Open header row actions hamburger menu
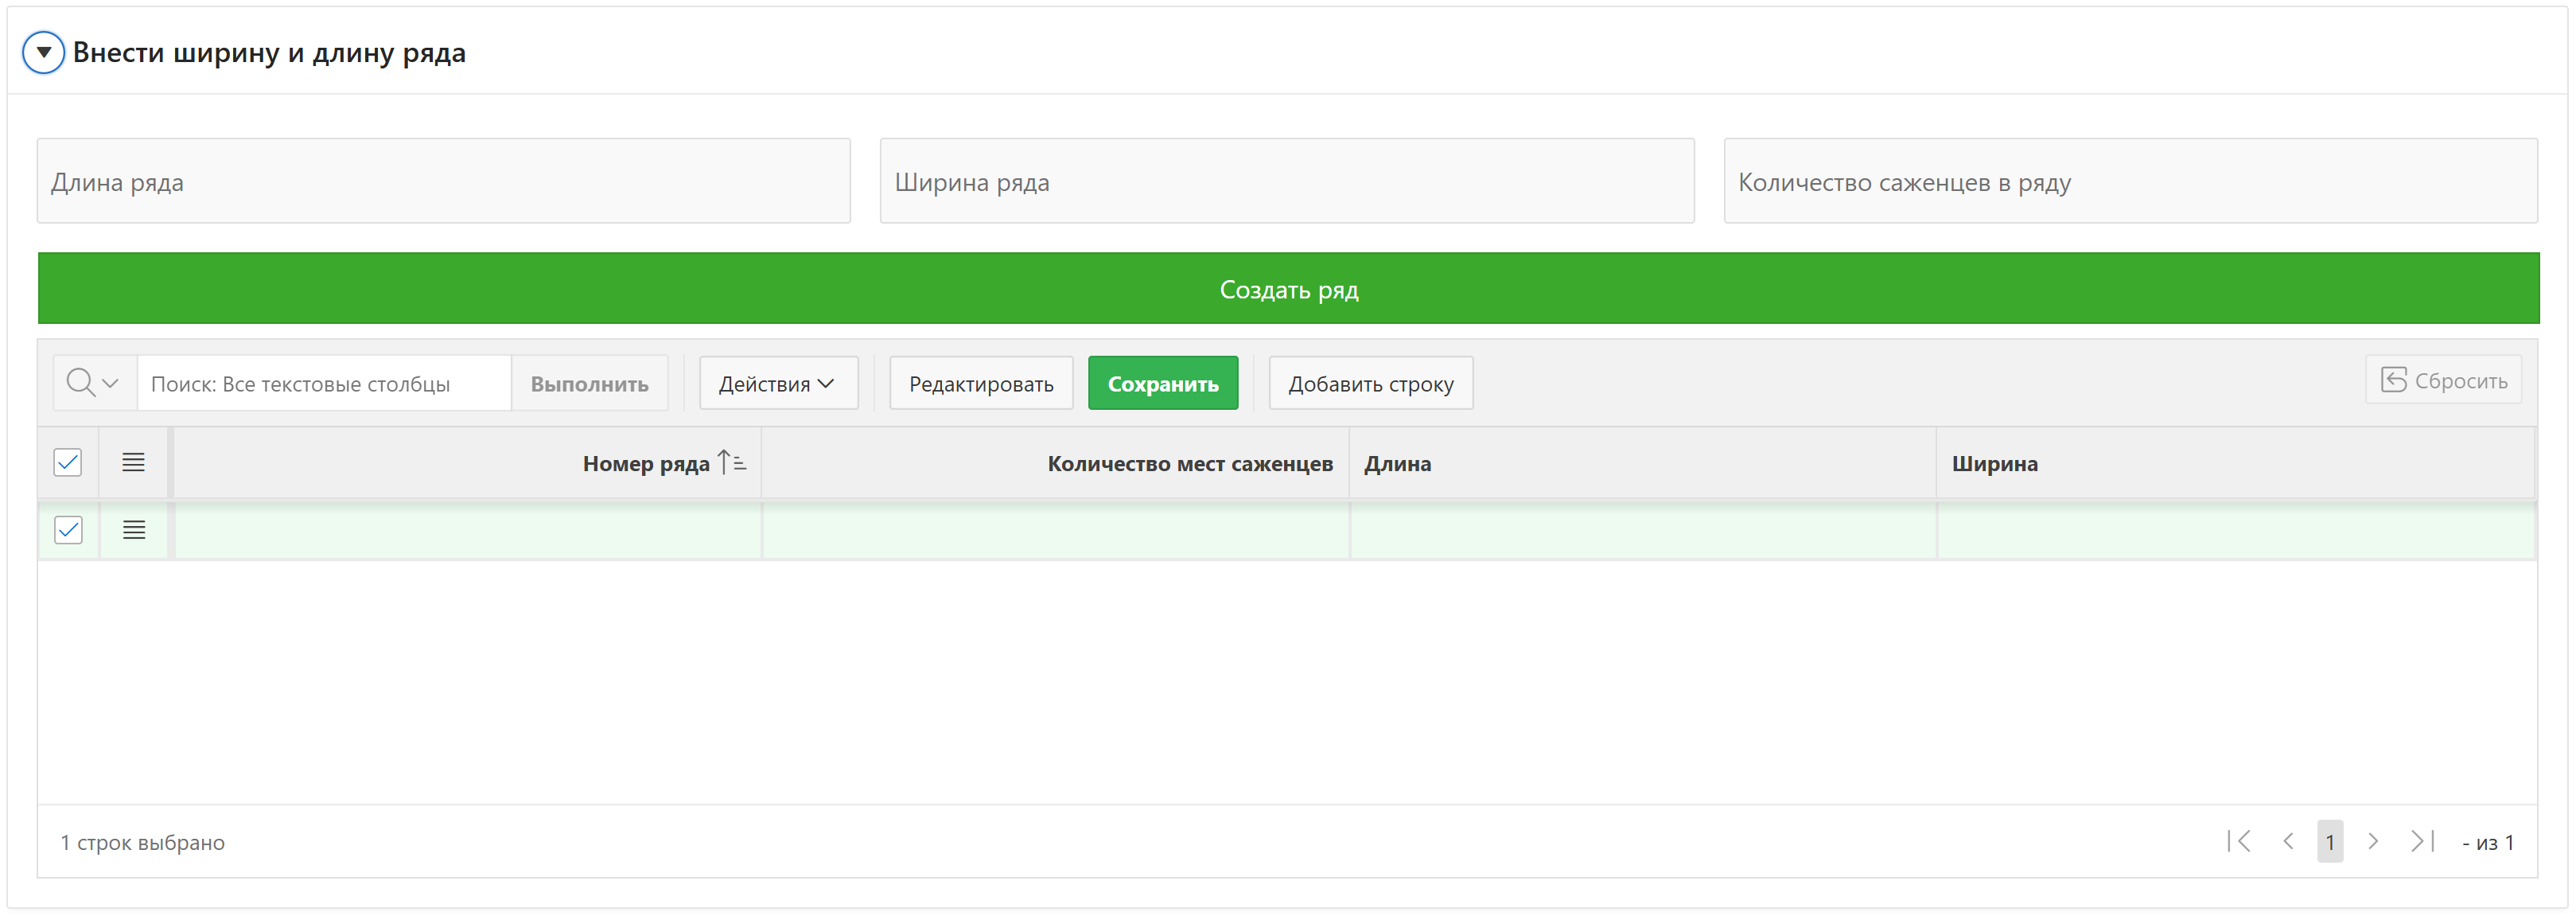The width and height of the screenshot is (2576, 916). pos(133,463)
